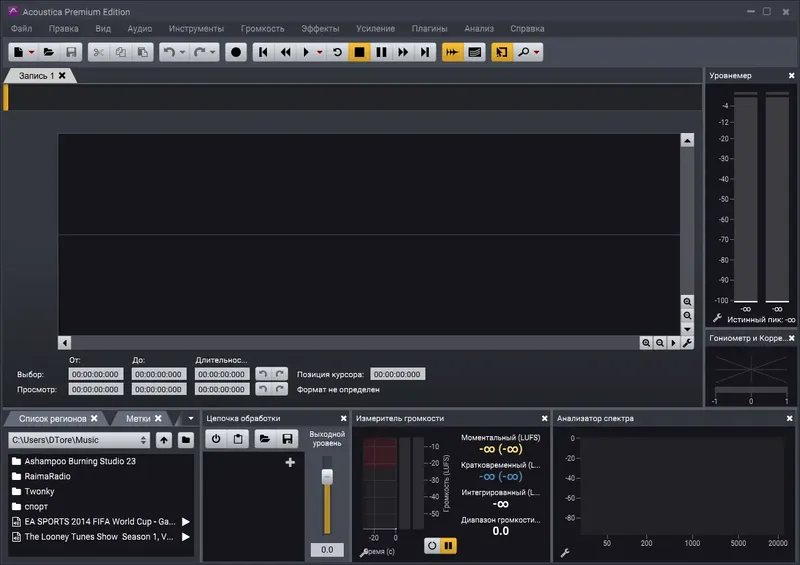Expand the redo history dropdown
The width and height of the screenshot is (800, 565).
coord(213,52)
